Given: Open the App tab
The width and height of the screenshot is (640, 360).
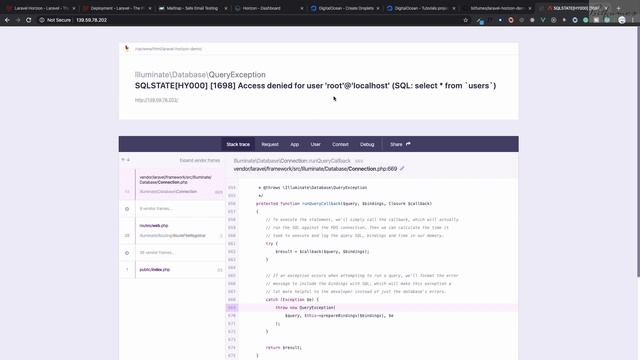Looking at the screenshot, I should [294, 144].
